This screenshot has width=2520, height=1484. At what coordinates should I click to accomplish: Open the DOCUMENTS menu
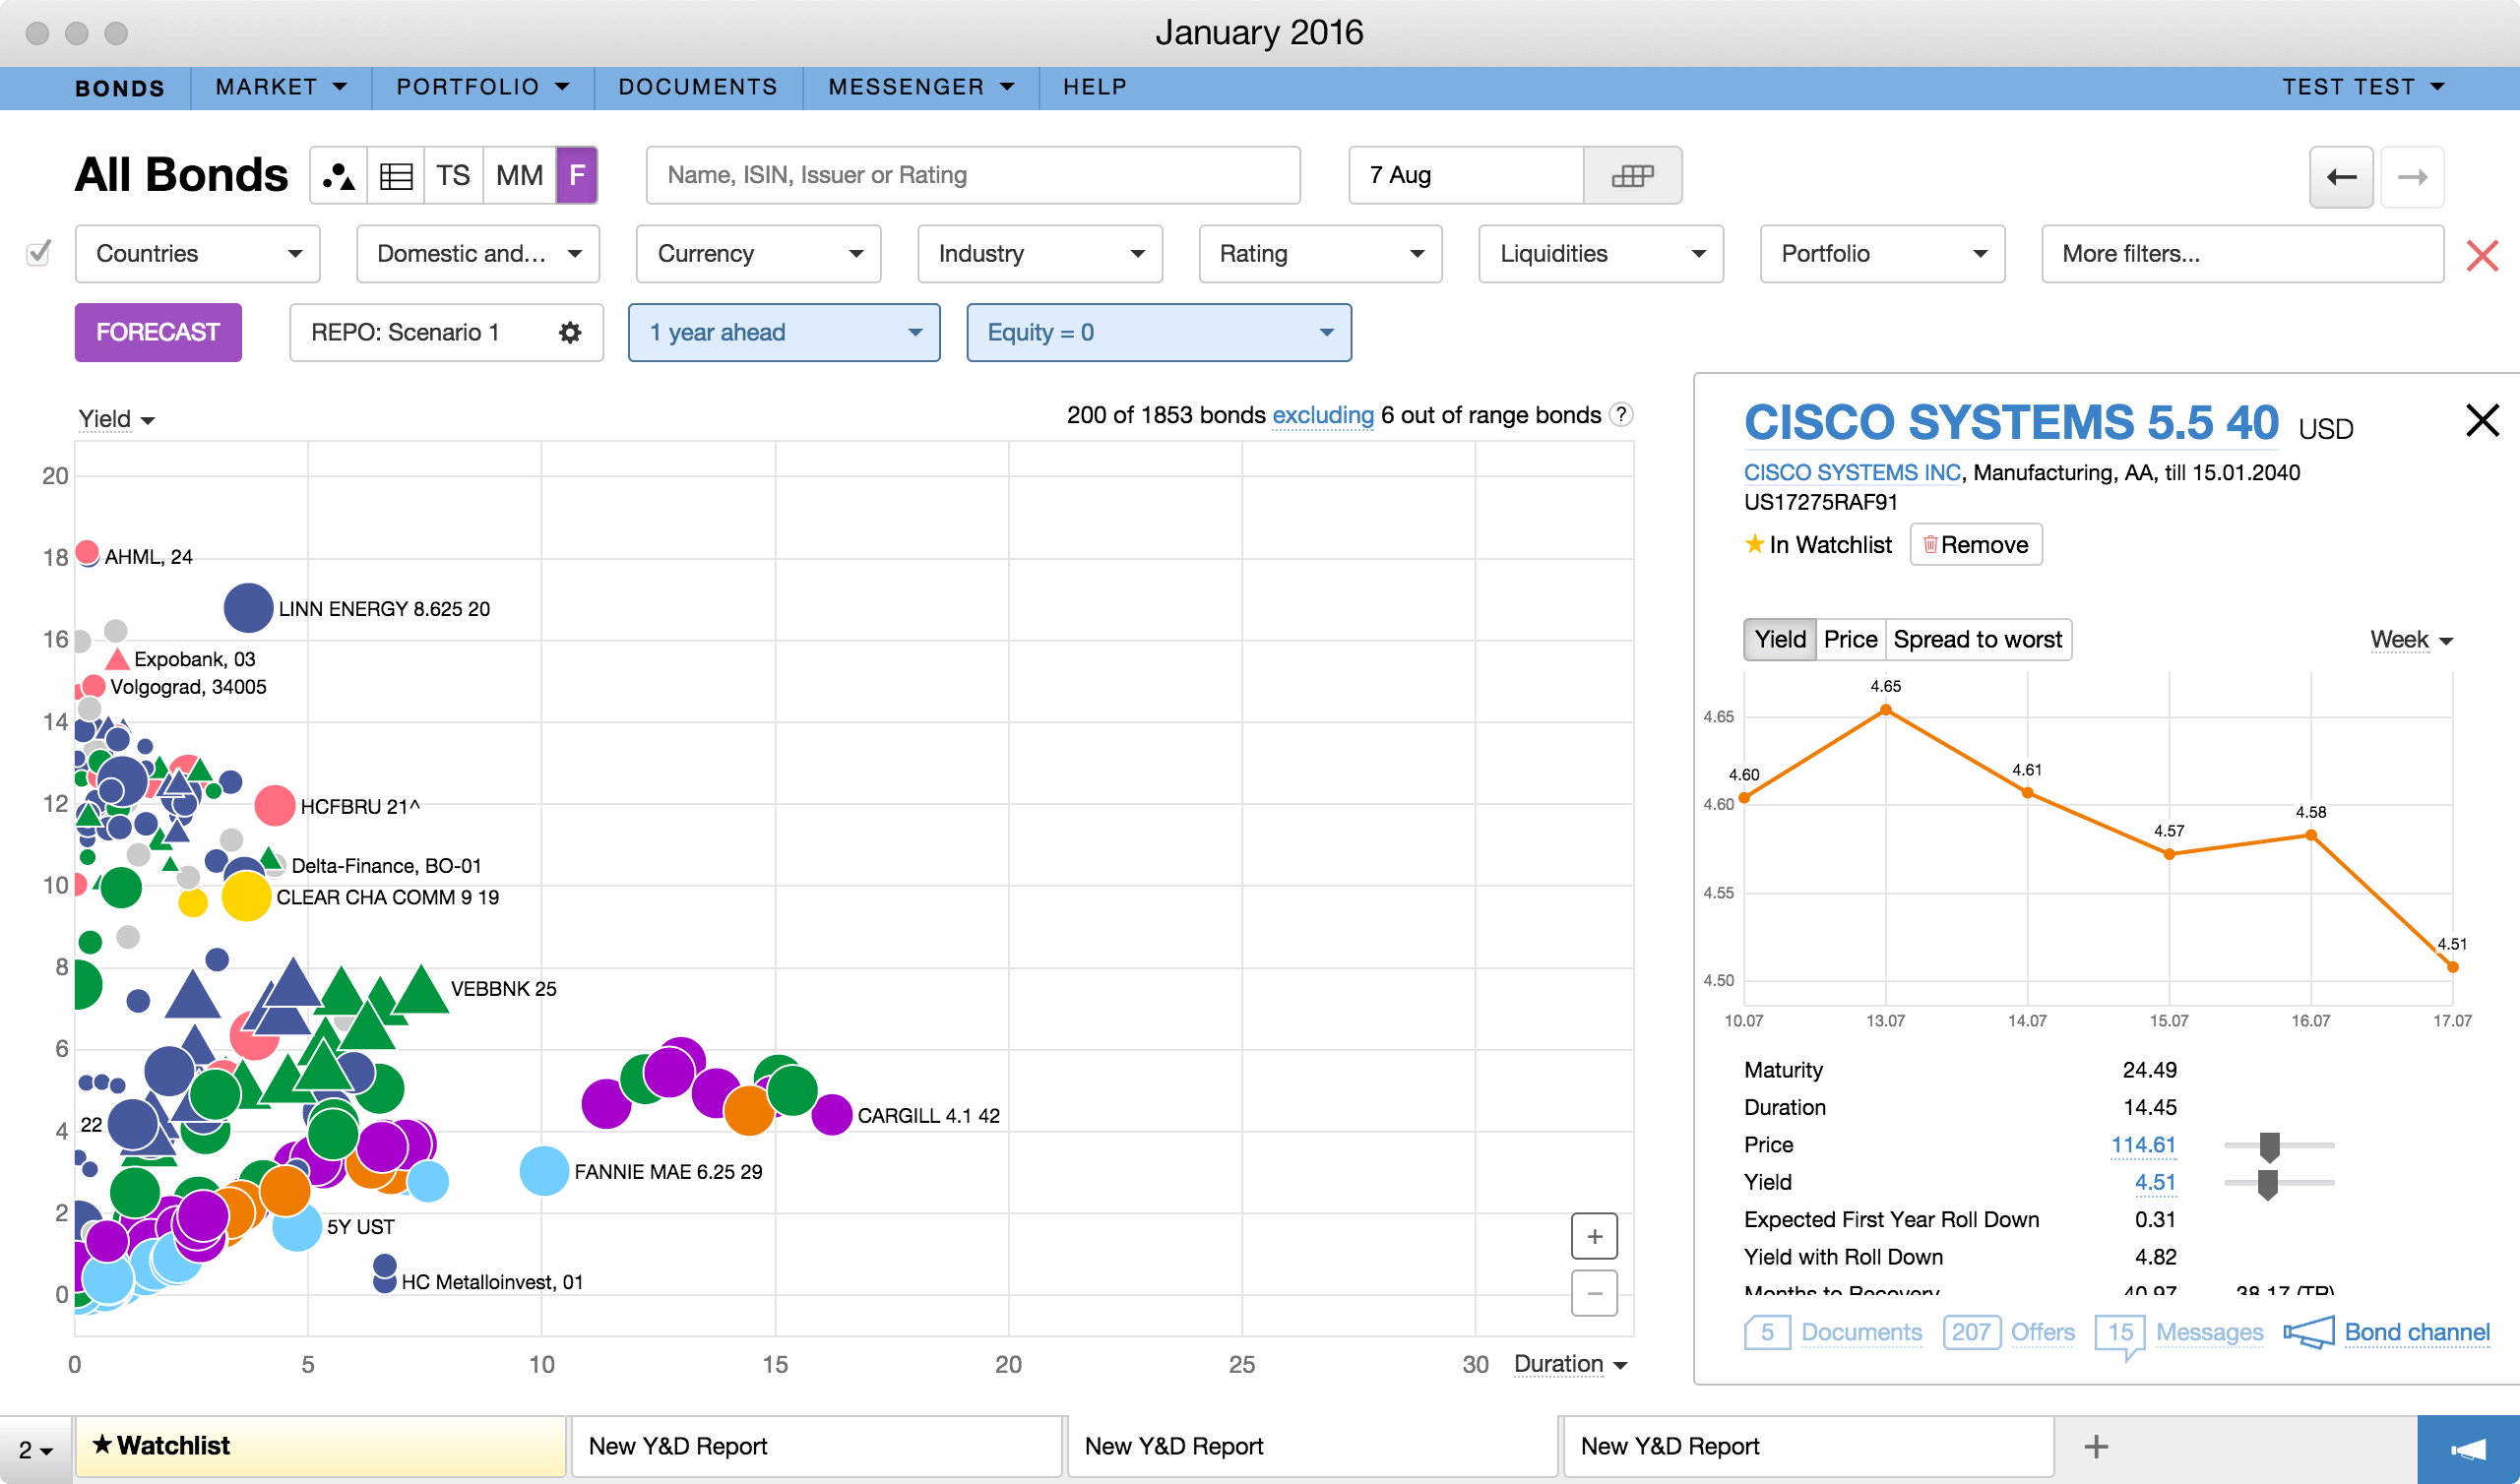click(x=698, y=88)
